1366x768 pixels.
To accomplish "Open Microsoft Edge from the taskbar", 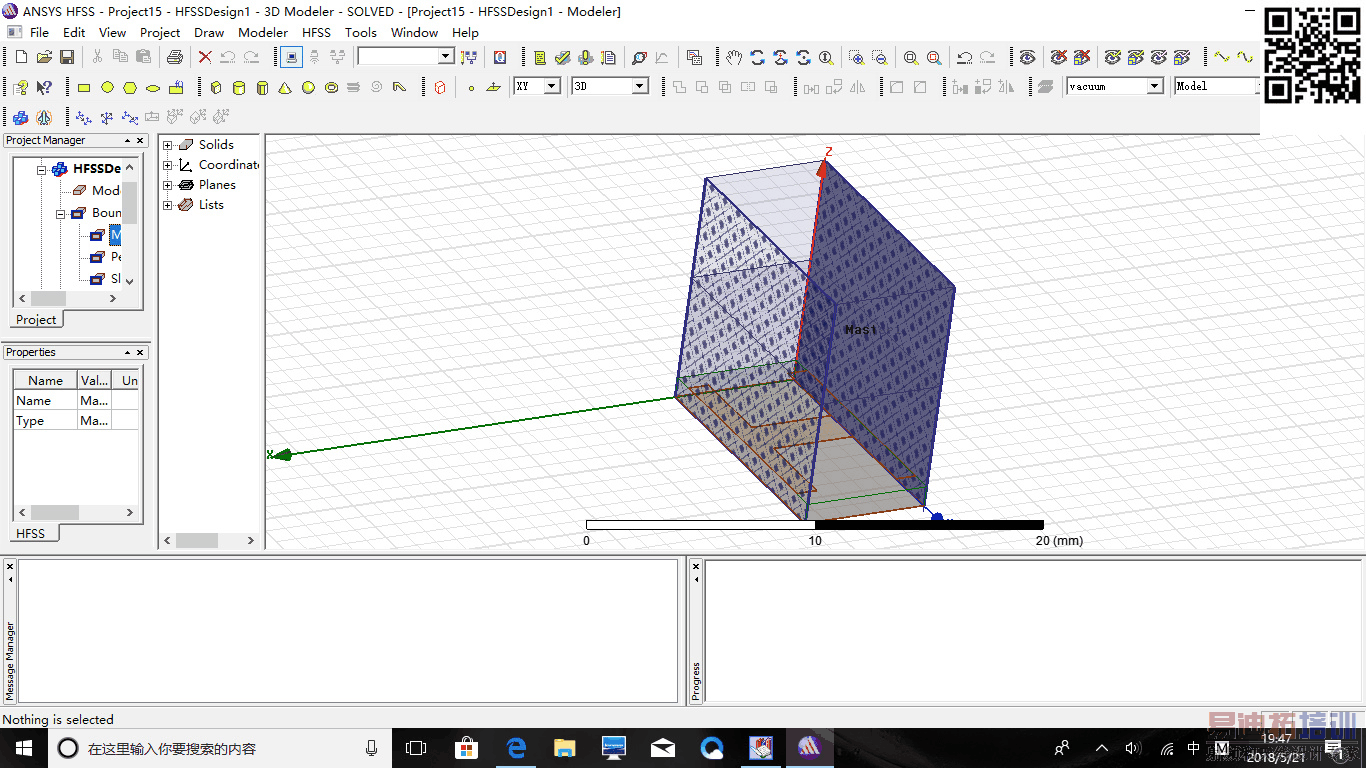I will pos(516,748).
